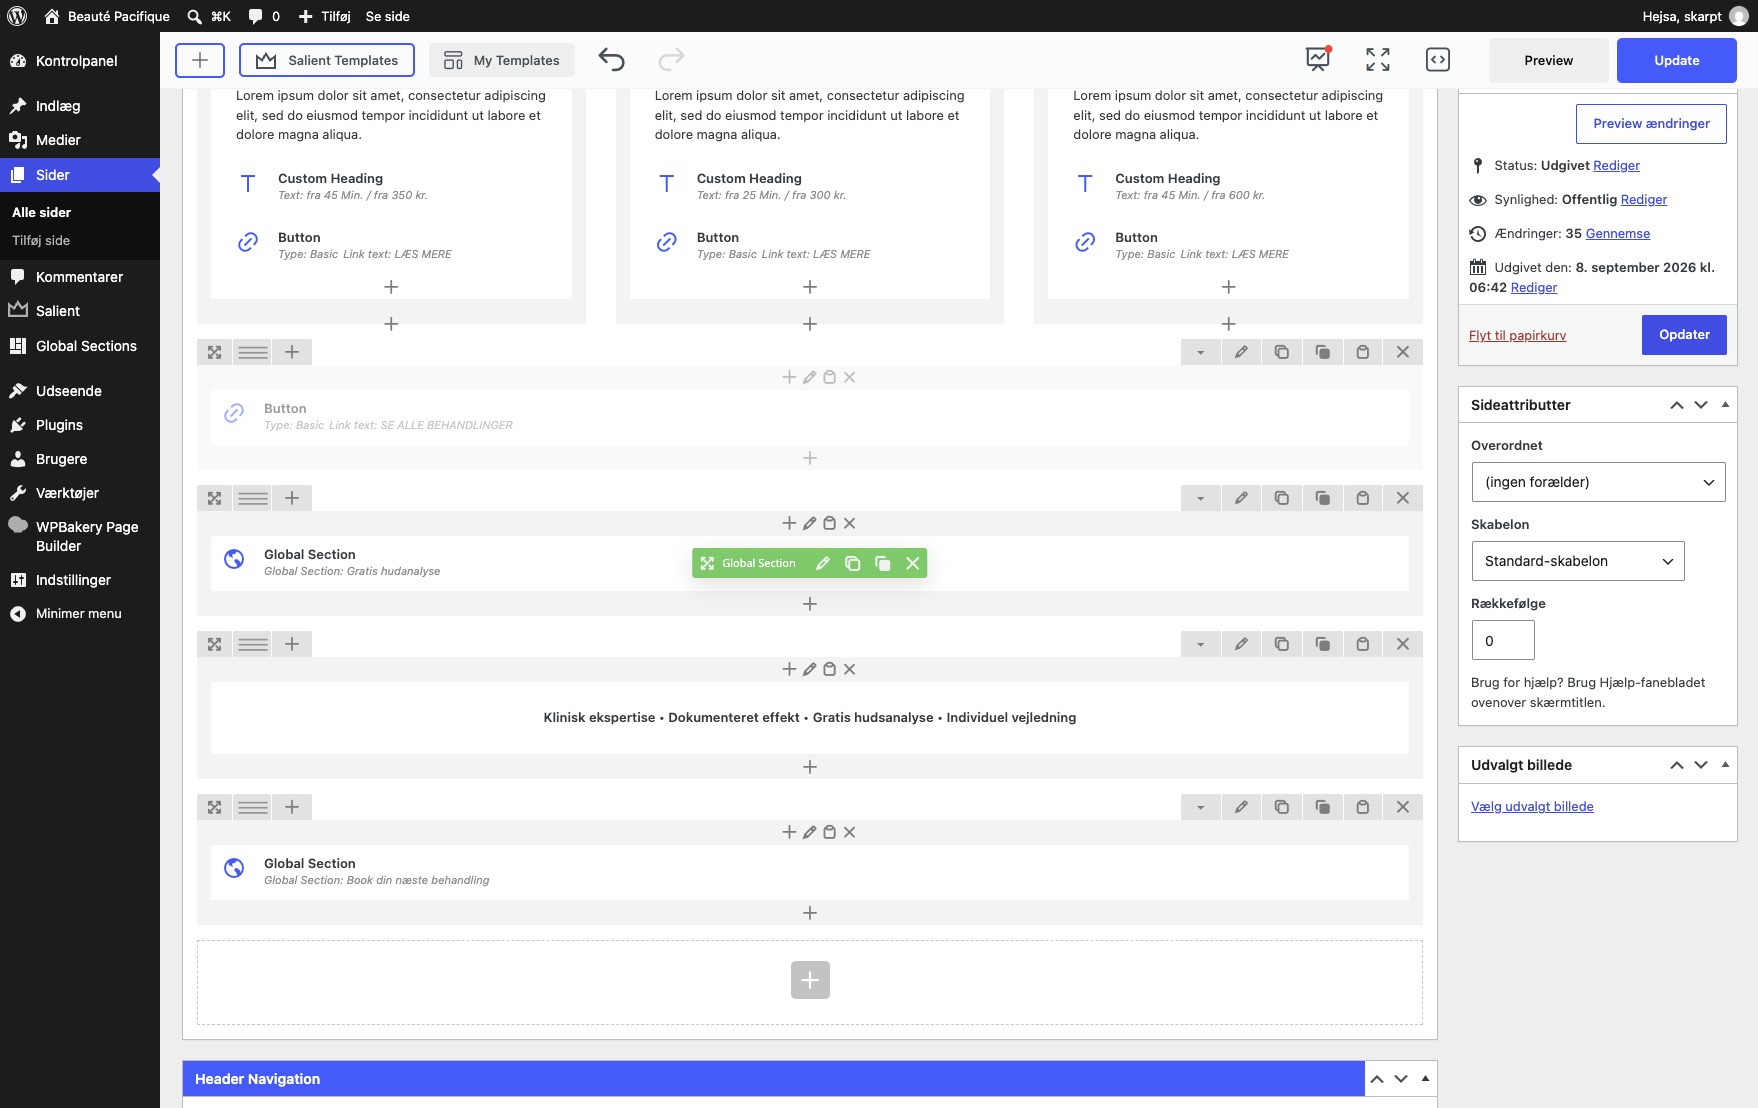Open the Skabelon template dropdown
The image size is (1758, 1108).
point(1578,561)
